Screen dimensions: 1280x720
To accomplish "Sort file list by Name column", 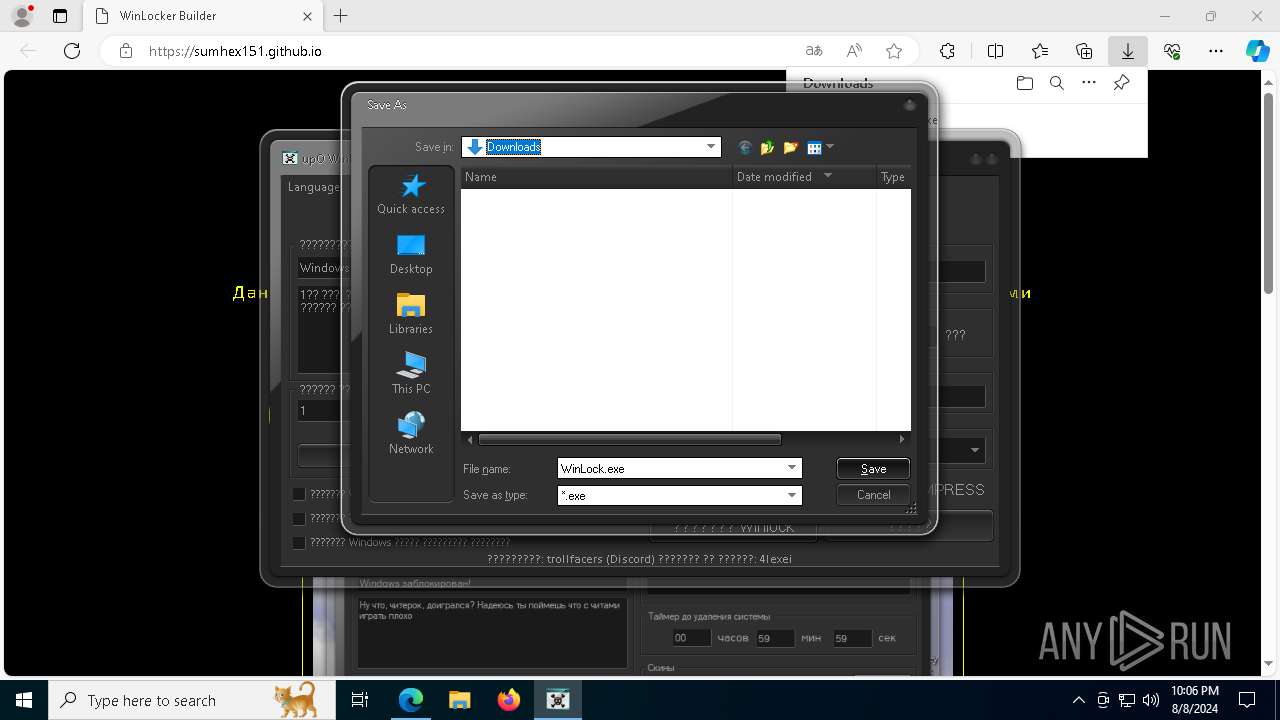I will (x=596, y=177).
